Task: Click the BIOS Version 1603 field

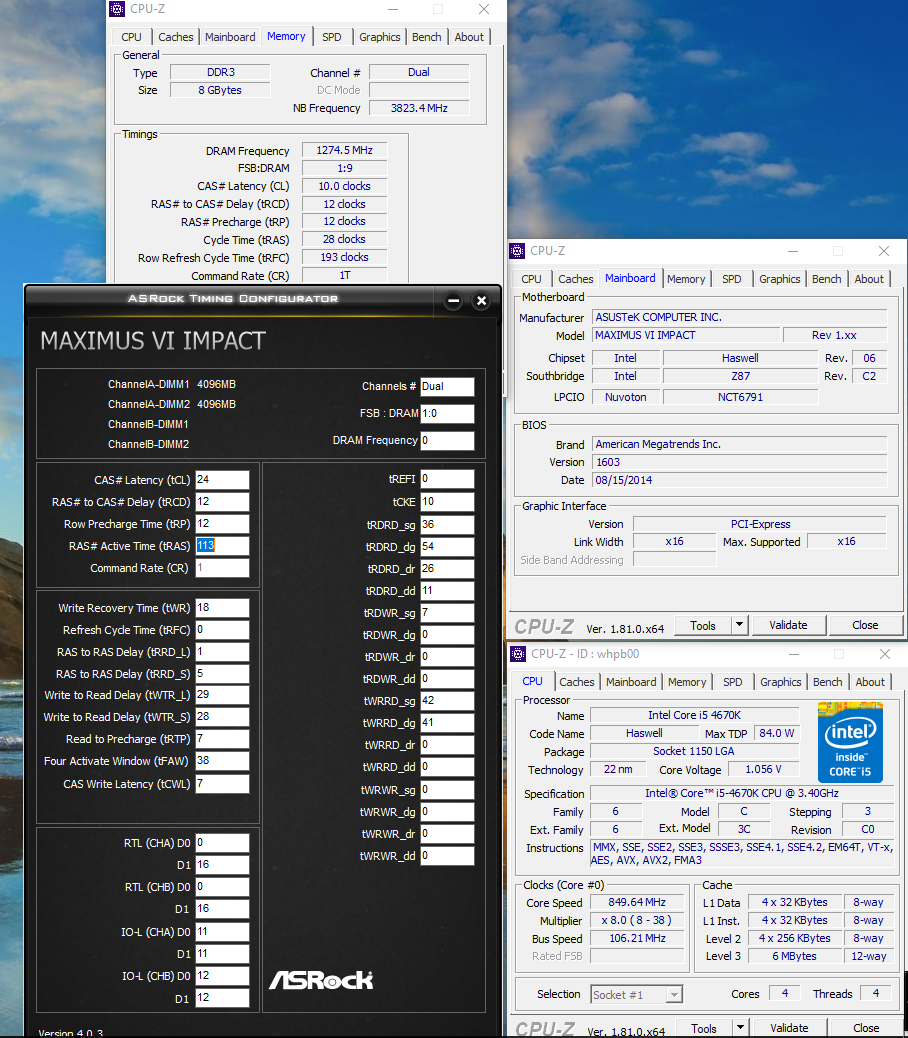Action: click(740, 462)
